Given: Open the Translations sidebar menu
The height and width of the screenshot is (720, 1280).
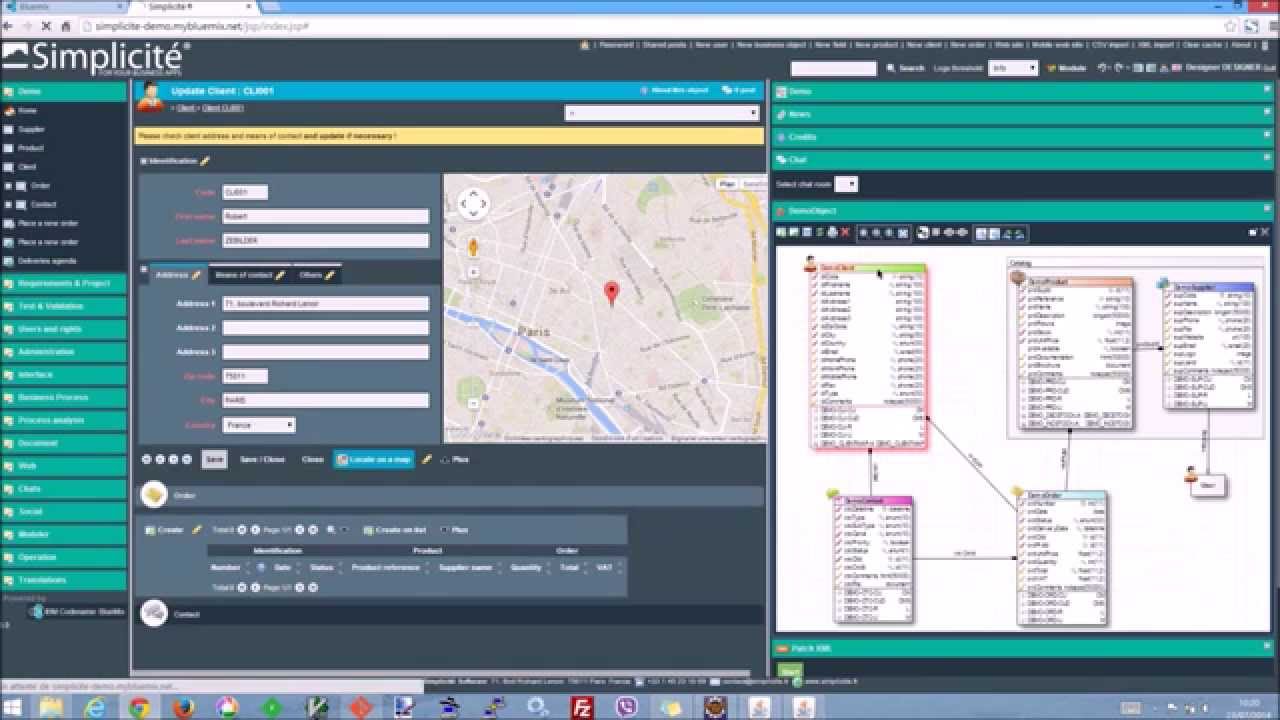Looking at the screenshot, I should tap(64, 580).
